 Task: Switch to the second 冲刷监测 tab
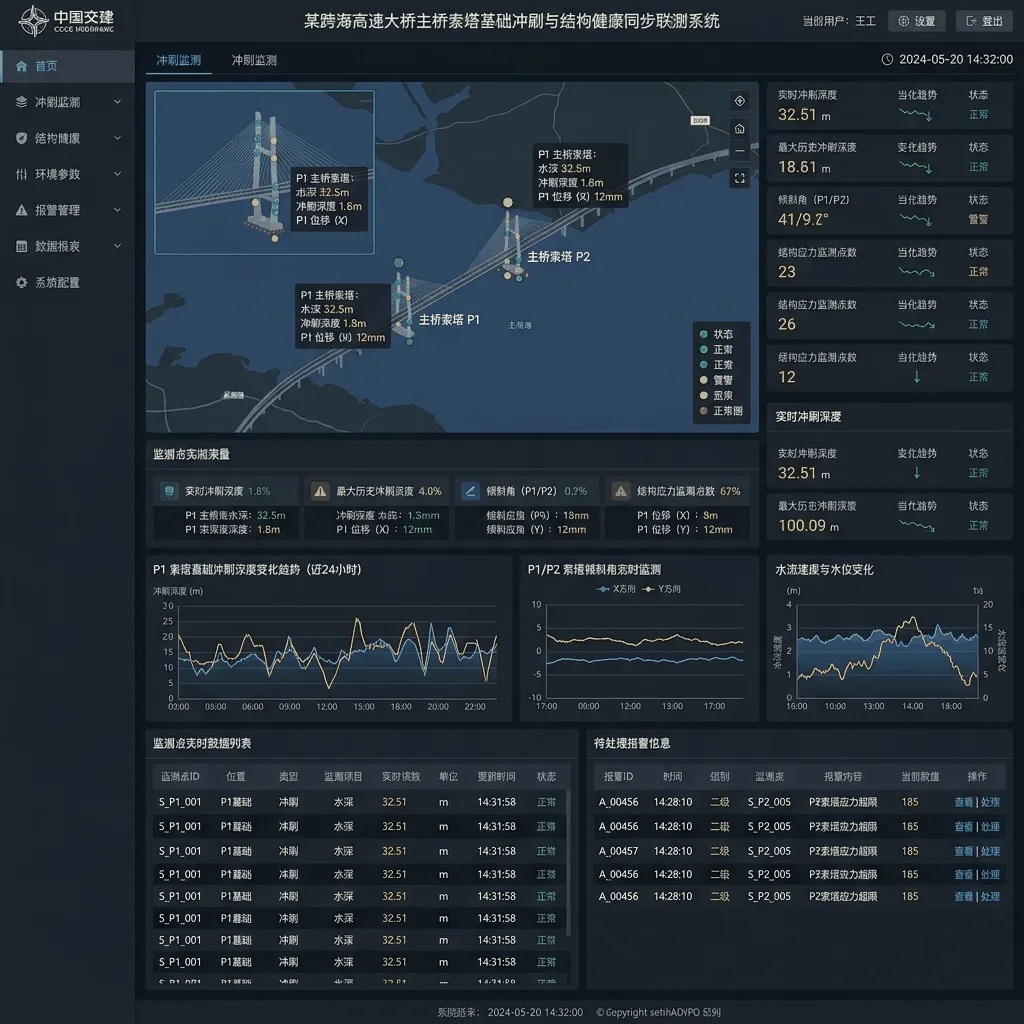[254, 60]
